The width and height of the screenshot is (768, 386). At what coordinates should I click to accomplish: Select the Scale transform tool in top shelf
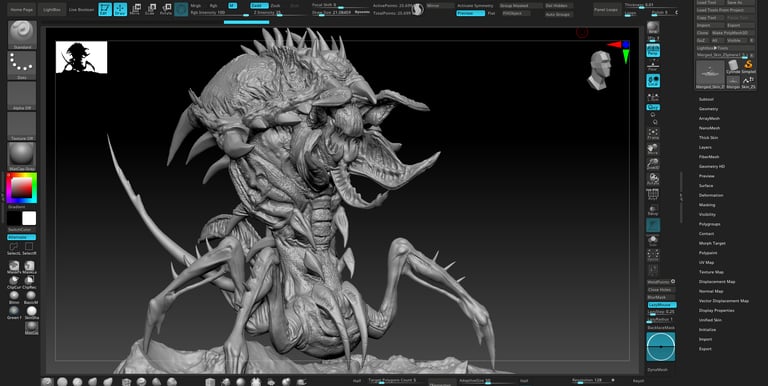[150, 9]
